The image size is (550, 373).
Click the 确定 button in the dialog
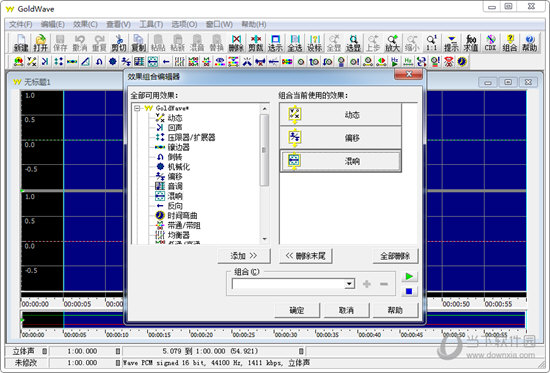(297, 310)
